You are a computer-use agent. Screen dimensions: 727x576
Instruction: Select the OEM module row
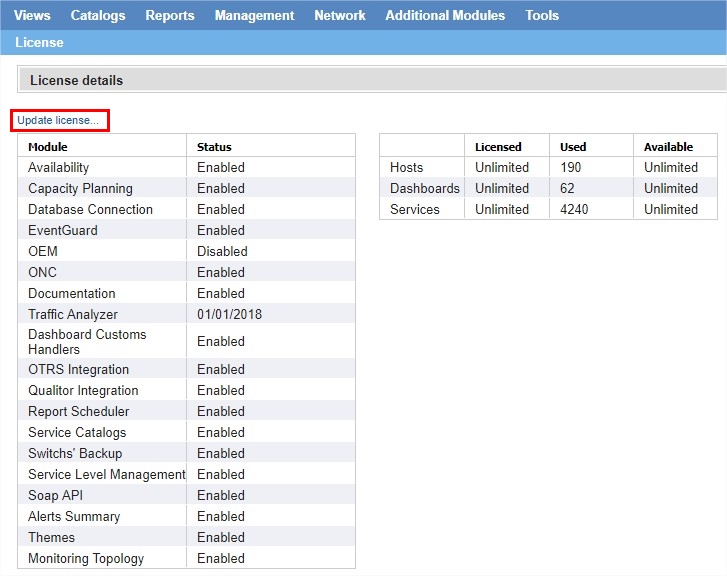43,251
